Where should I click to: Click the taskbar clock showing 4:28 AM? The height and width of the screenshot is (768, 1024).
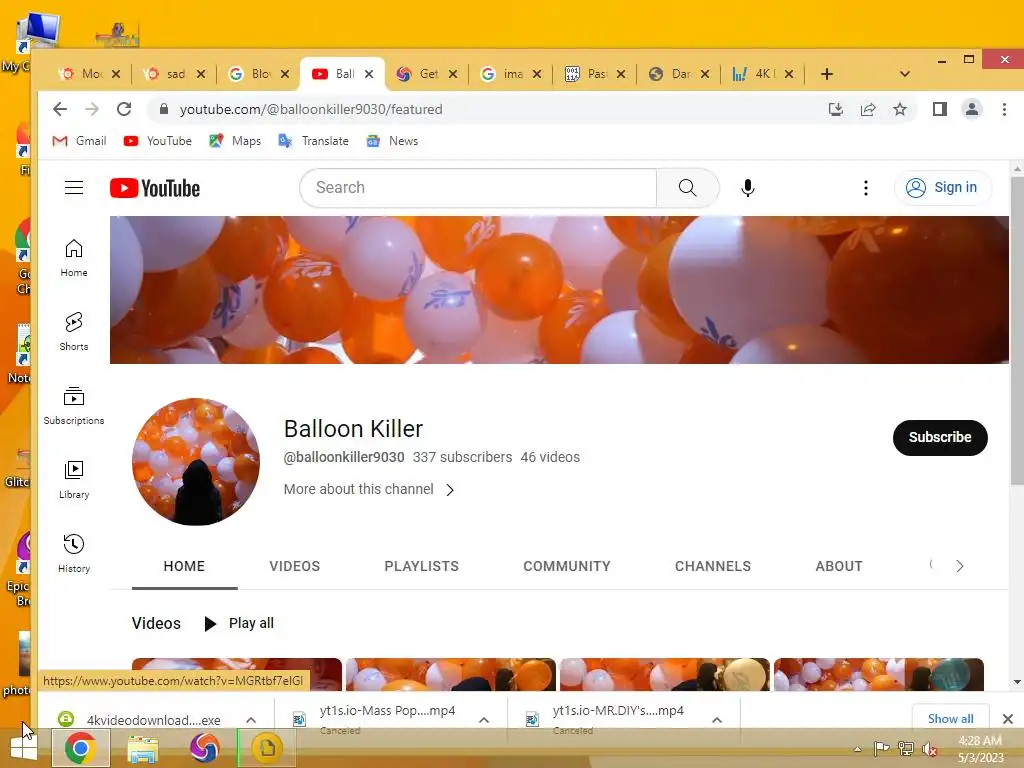(980, 749)
